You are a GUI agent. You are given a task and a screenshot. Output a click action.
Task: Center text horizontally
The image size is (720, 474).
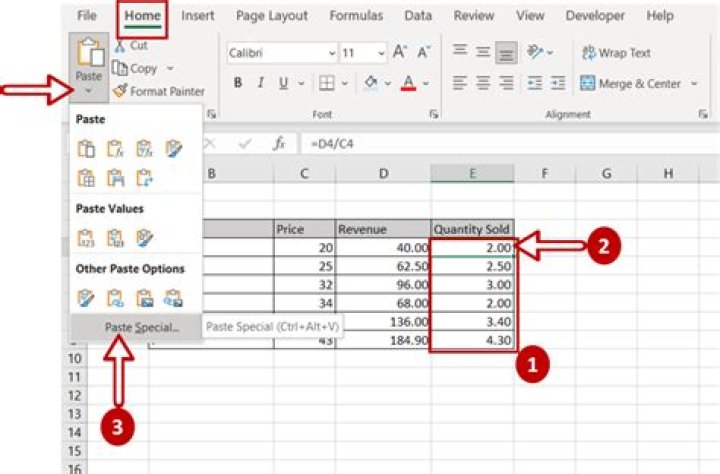pos(483,83)
